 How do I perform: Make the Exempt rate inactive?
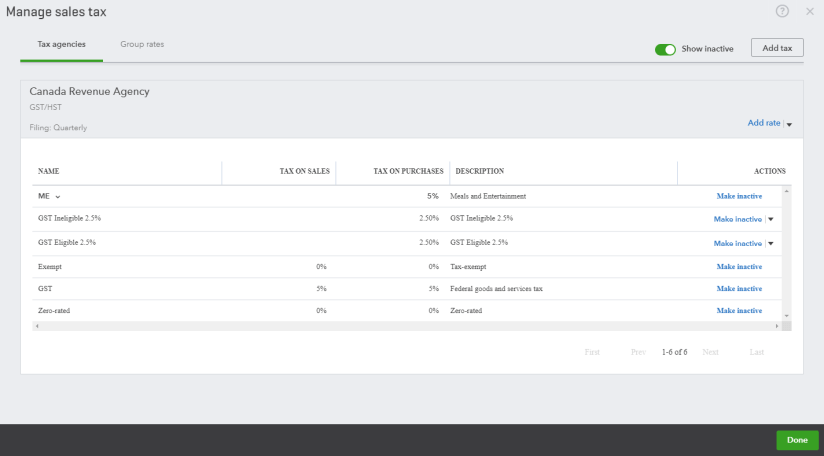click(739, 267)
